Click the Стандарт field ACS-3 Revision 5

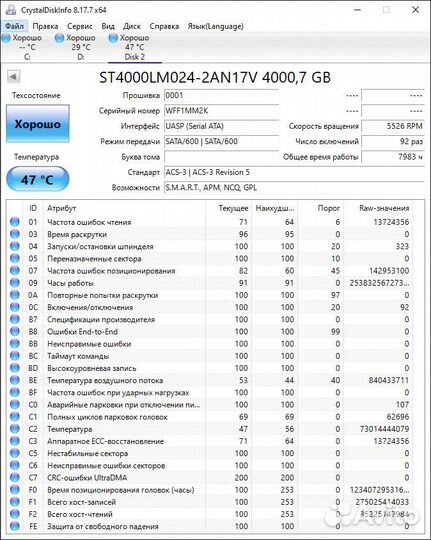pyautogui.click(x=294, y=172)
